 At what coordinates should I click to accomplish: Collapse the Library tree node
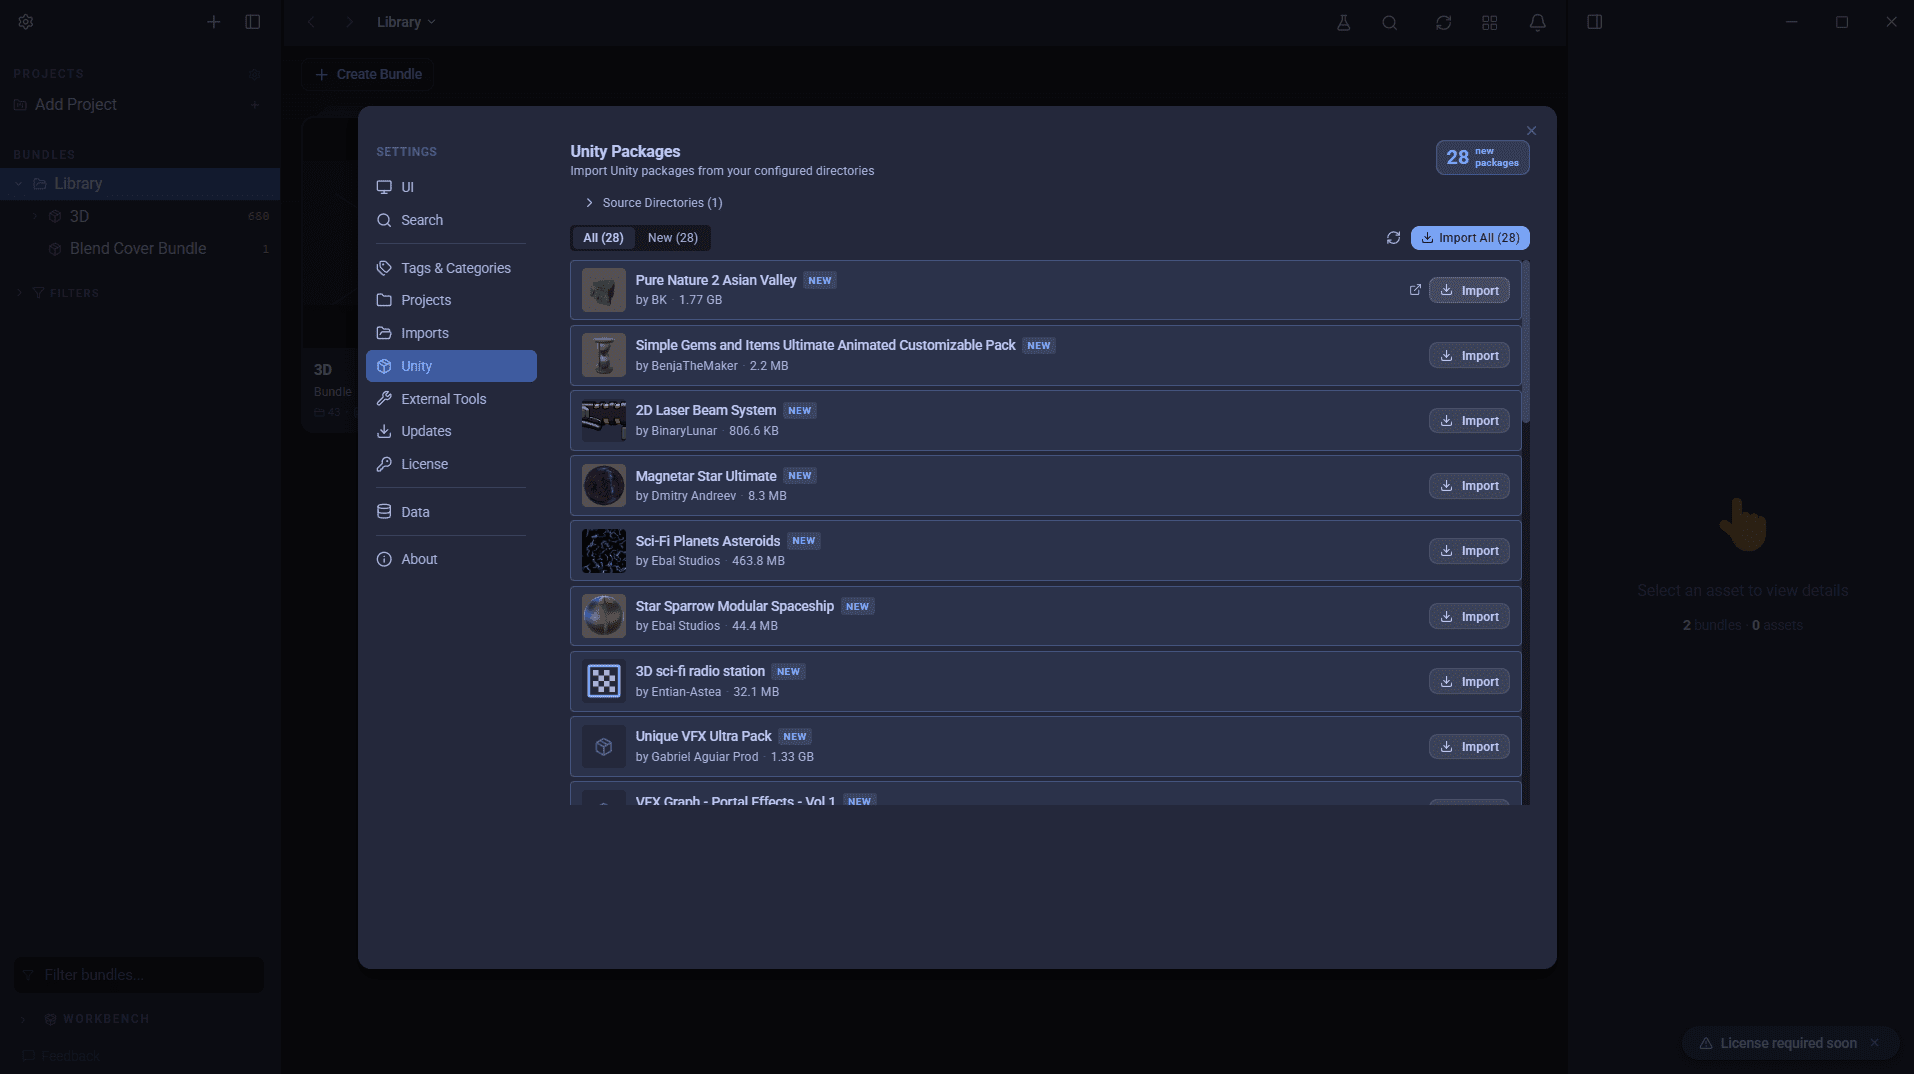pyautogui.click(x=19, y=184)
